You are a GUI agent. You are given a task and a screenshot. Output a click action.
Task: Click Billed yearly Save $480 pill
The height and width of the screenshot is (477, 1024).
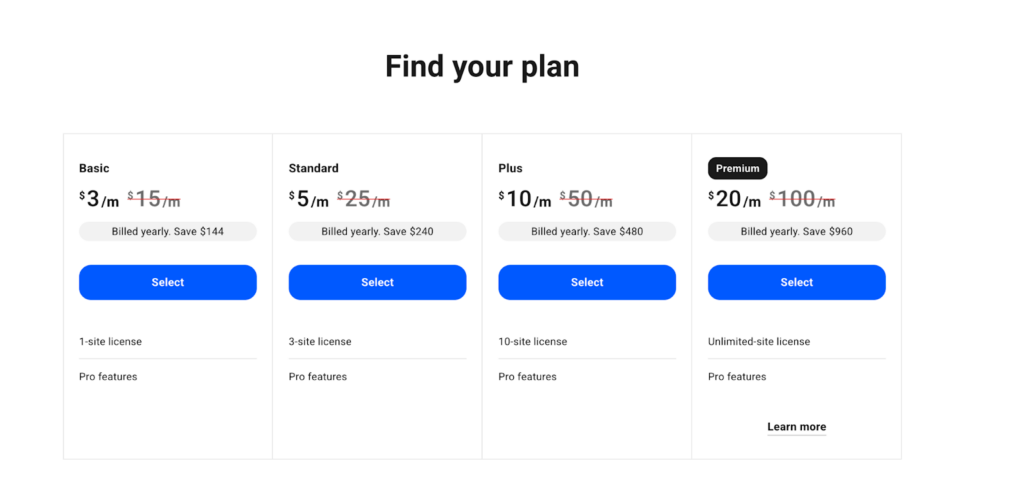(x=587, y=231)
